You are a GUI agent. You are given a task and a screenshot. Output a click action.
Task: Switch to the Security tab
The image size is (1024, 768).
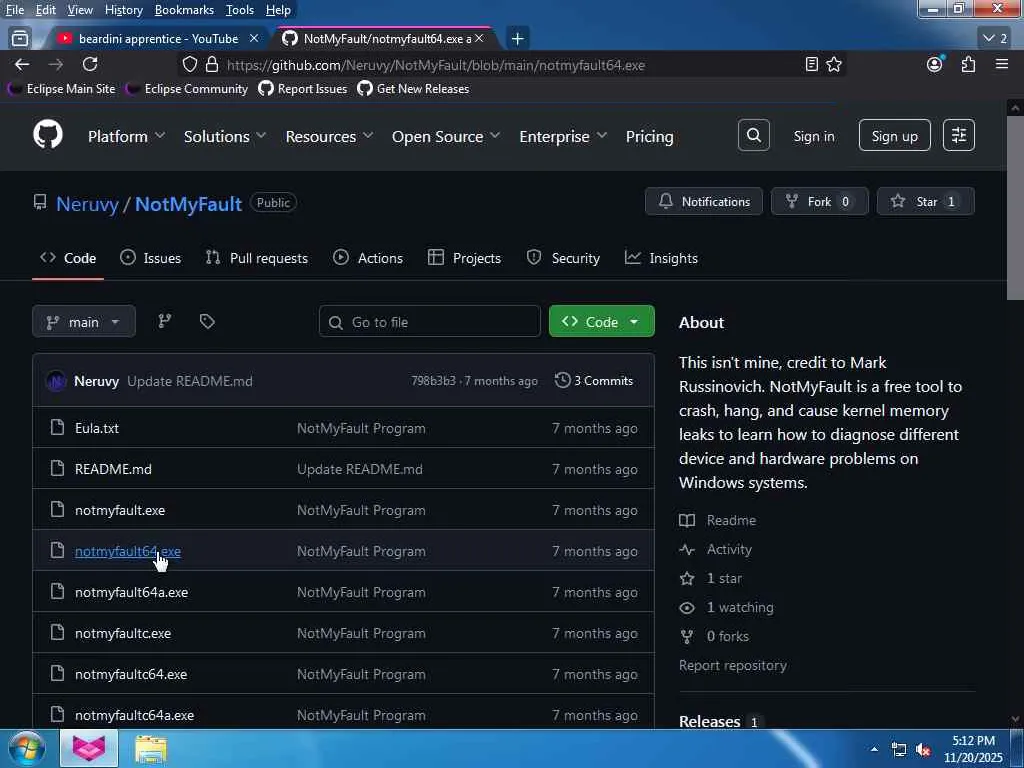pos(563,258)
